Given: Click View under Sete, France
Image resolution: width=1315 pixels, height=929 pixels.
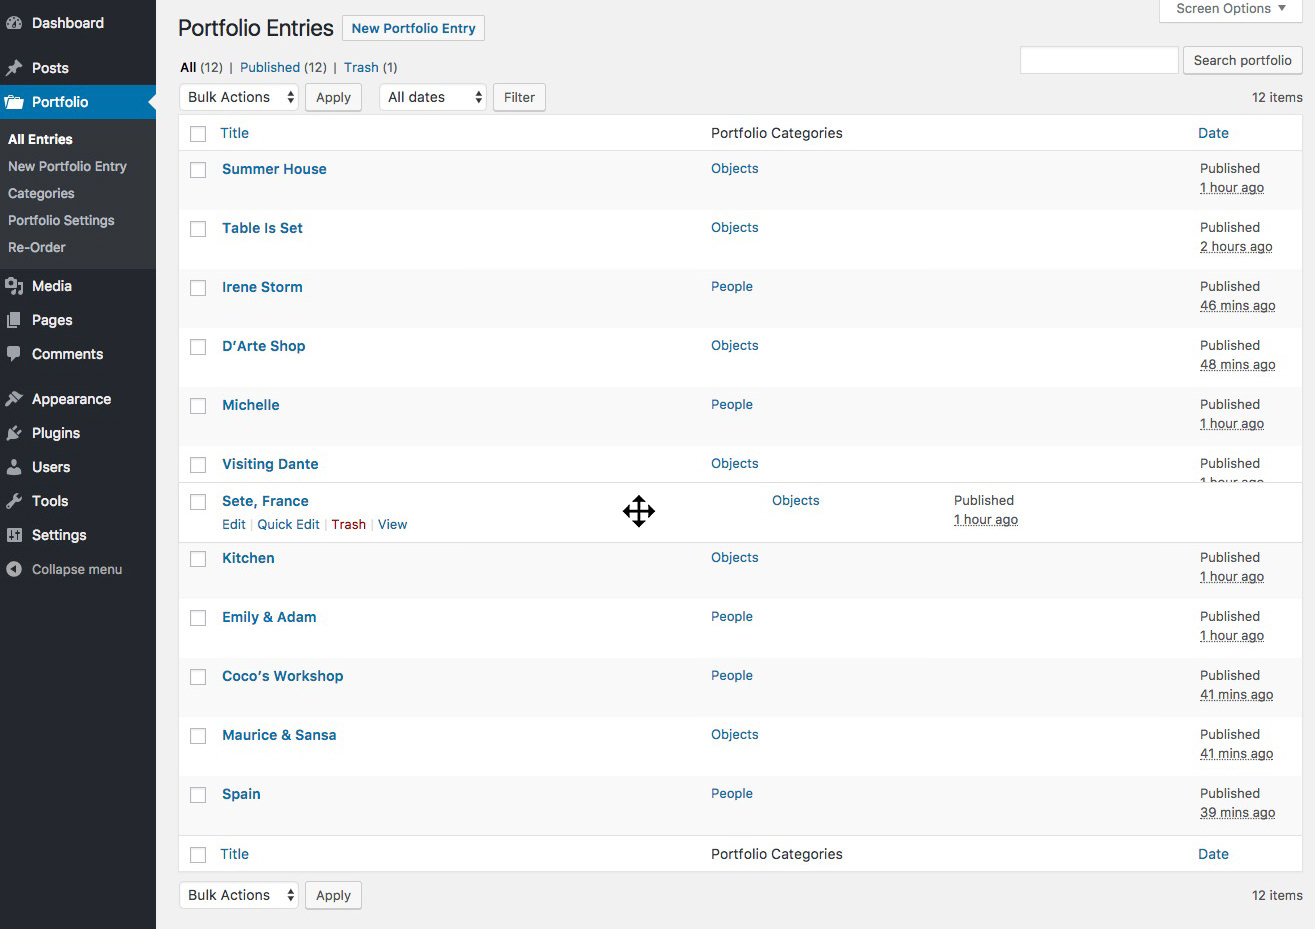Looking at the screenshot, I should (x=392, y=524).
